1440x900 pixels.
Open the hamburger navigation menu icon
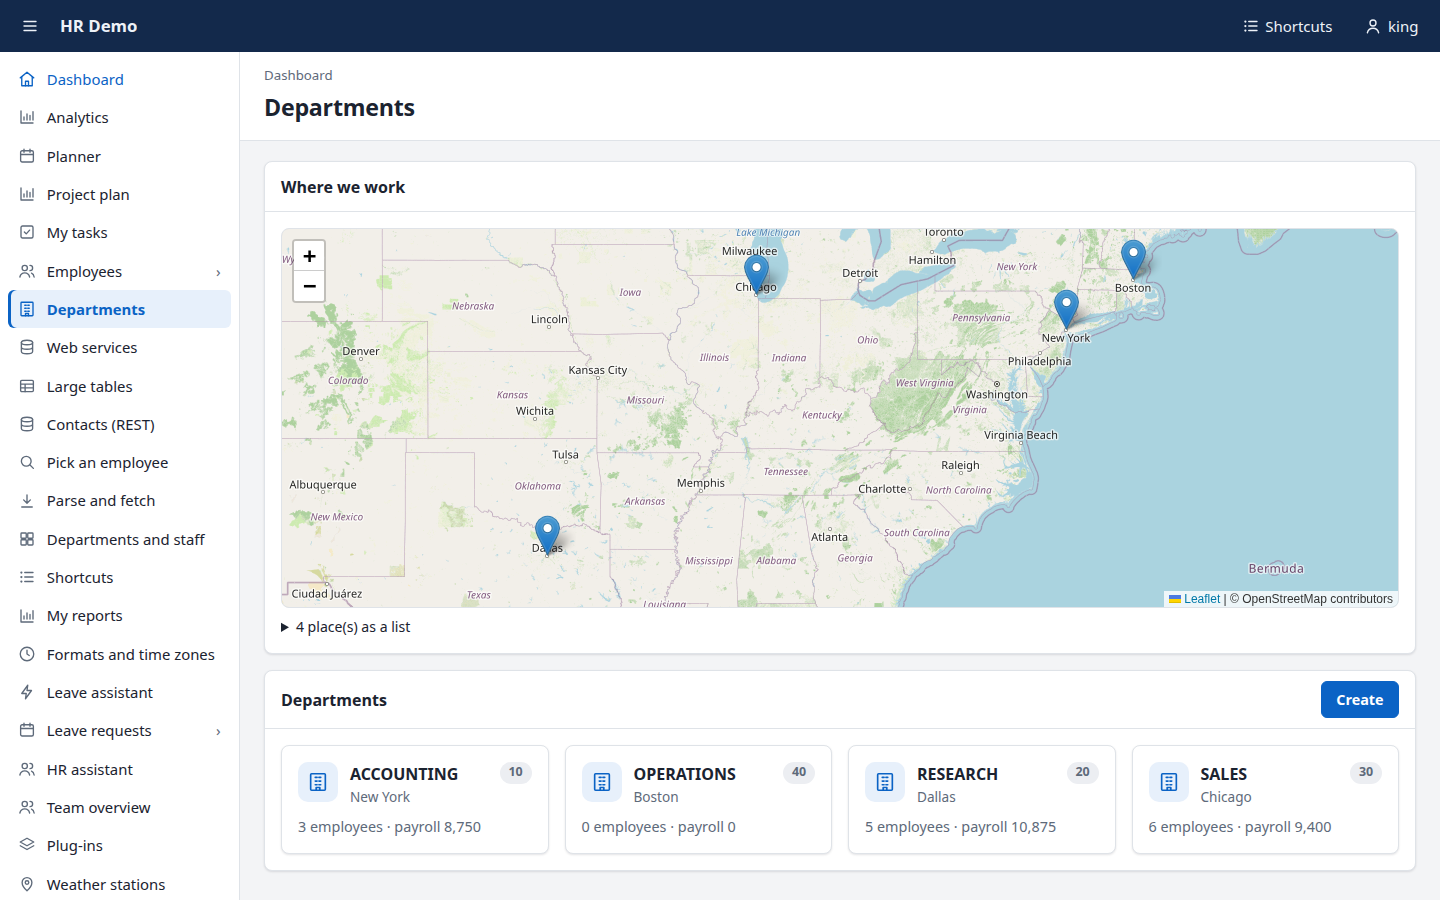tap(30, 26)
